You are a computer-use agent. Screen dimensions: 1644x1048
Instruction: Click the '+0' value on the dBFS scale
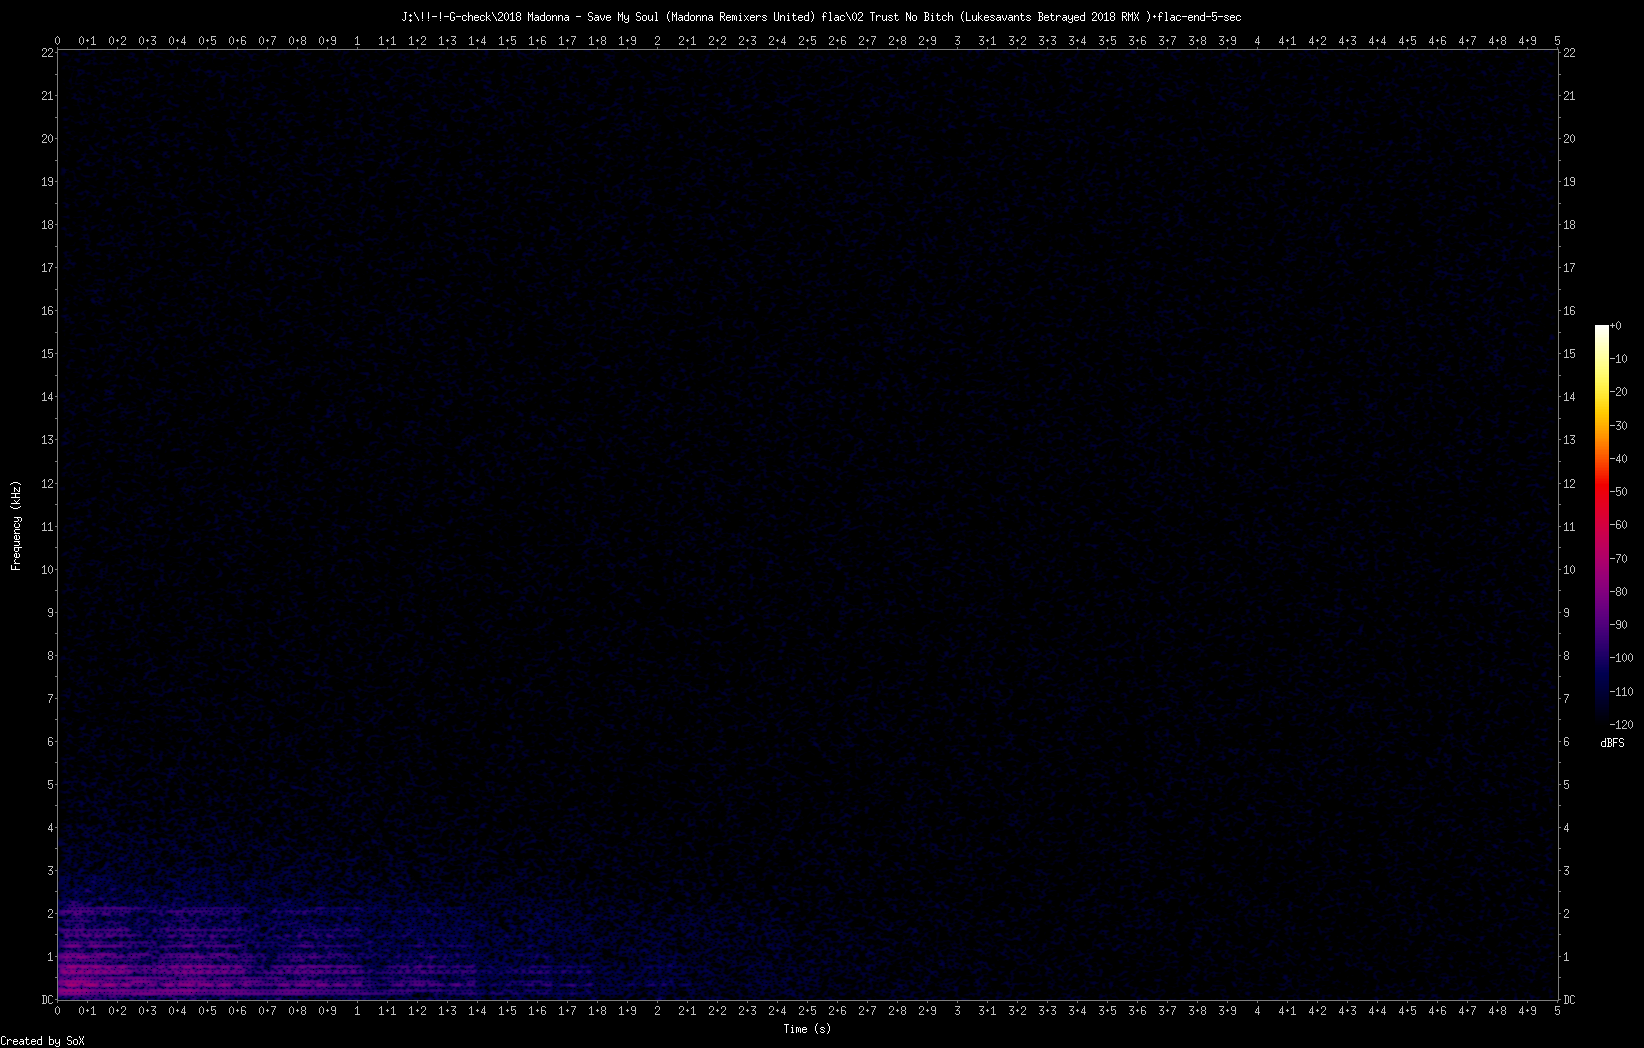[1616, 326]
